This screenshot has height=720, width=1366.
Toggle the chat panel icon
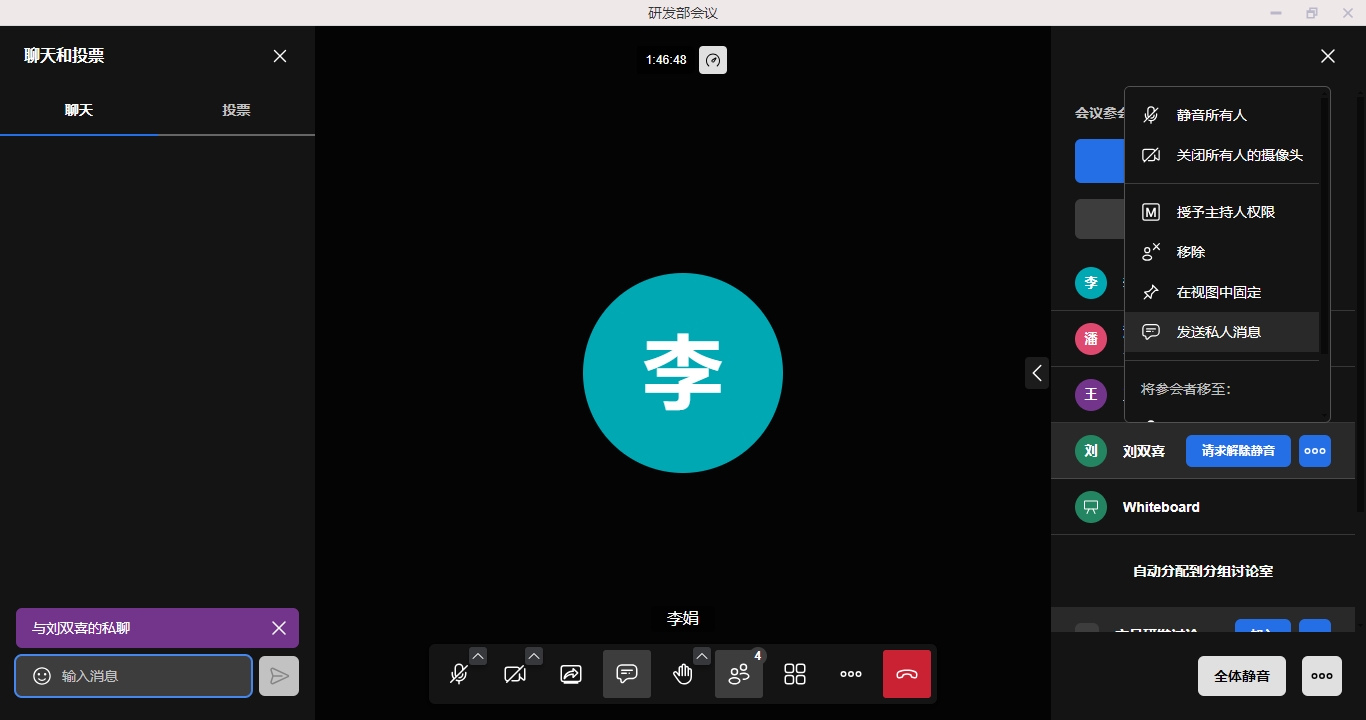(x=627, y=674)
